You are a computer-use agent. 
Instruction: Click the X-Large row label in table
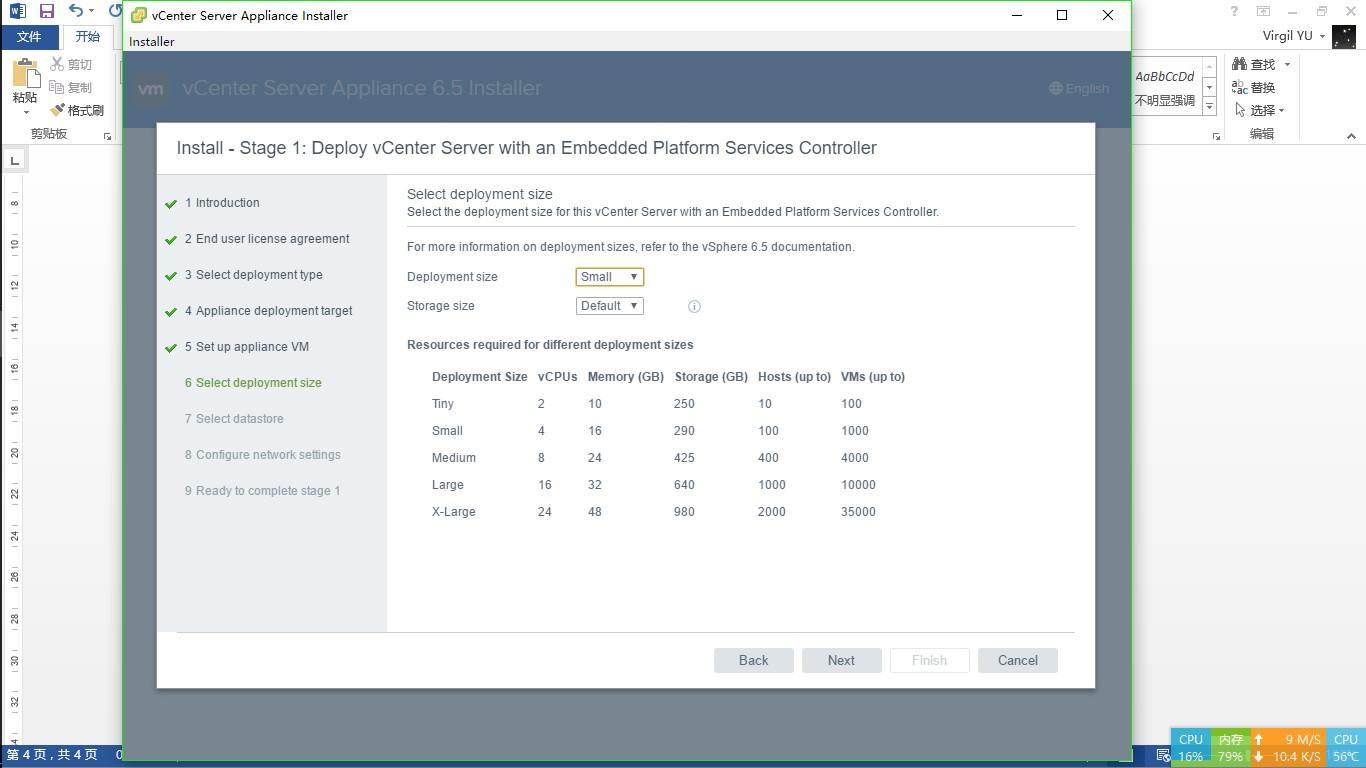point(454,512)
